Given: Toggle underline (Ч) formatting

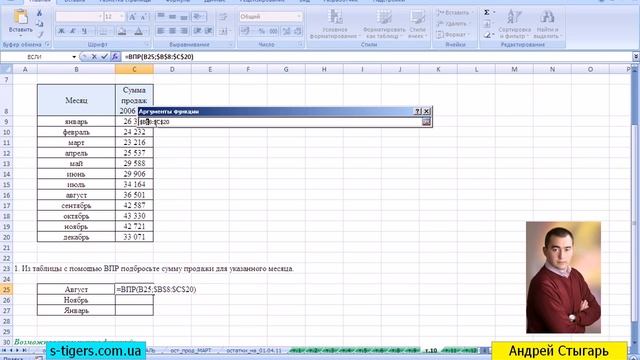Looking at the screenshot, I should tap(84, 31).
